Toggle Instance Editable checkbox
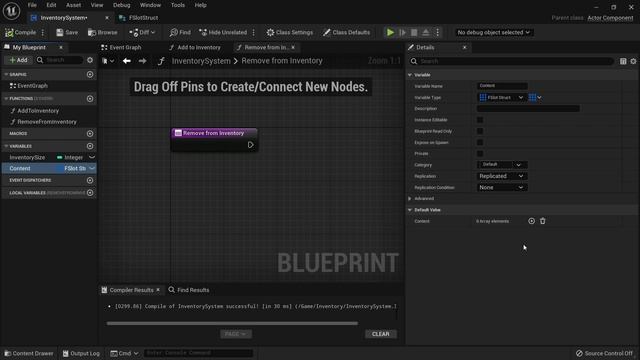640x360 pixels. [x=480, y=120]
